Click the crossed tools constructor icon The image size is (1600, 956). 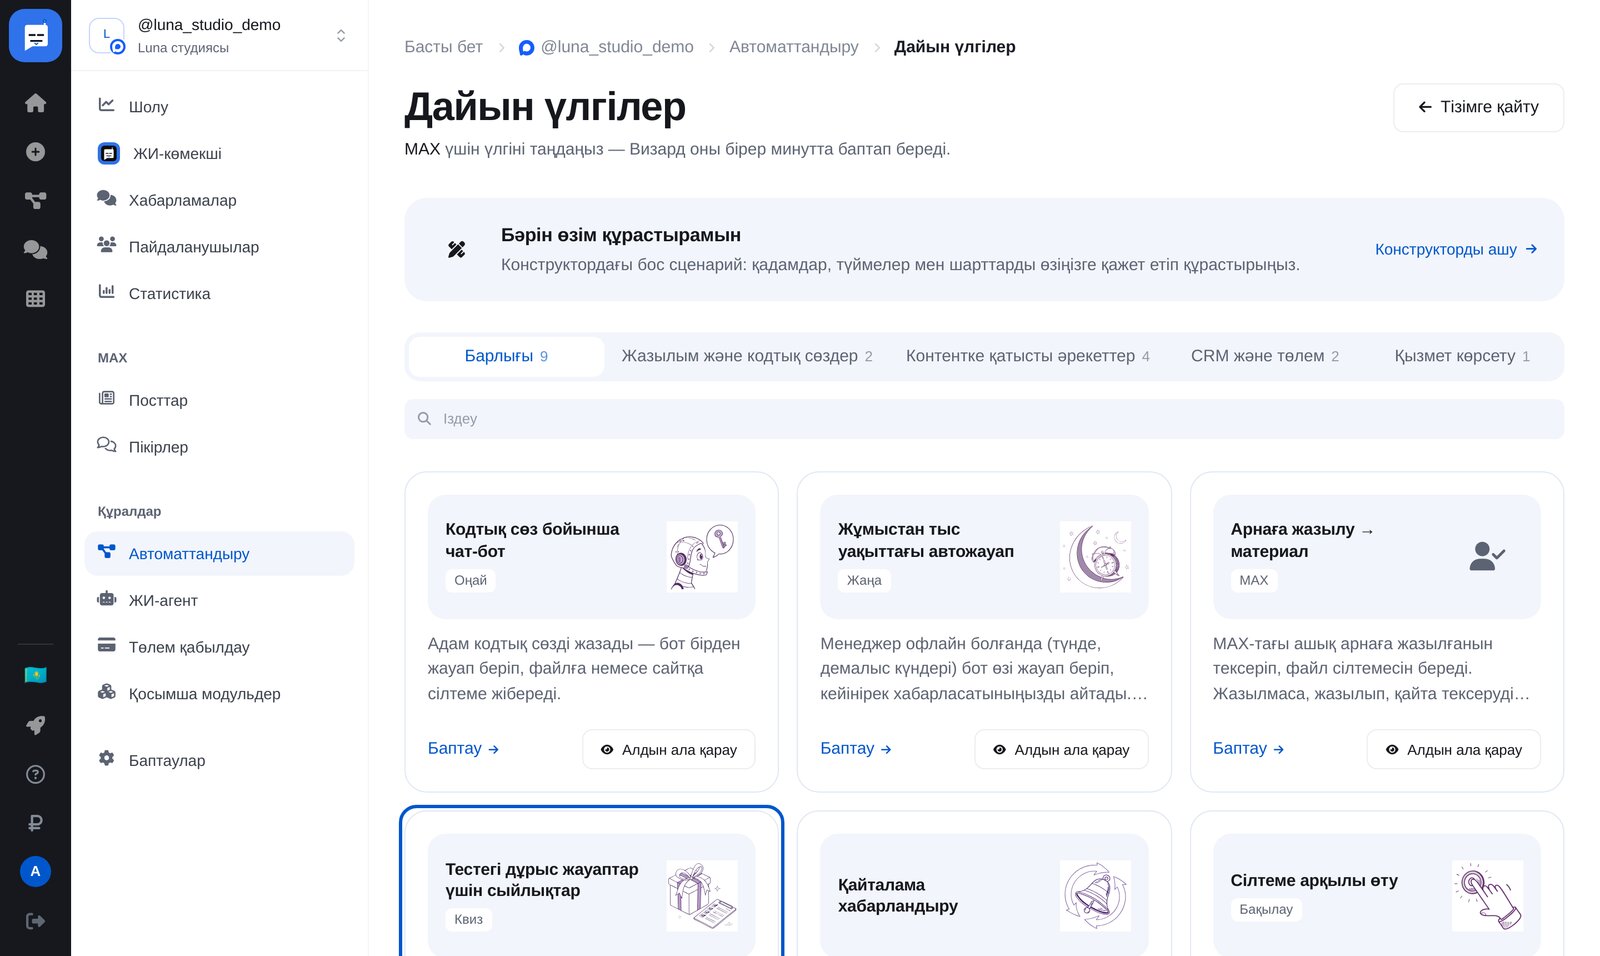click(456, 249)
